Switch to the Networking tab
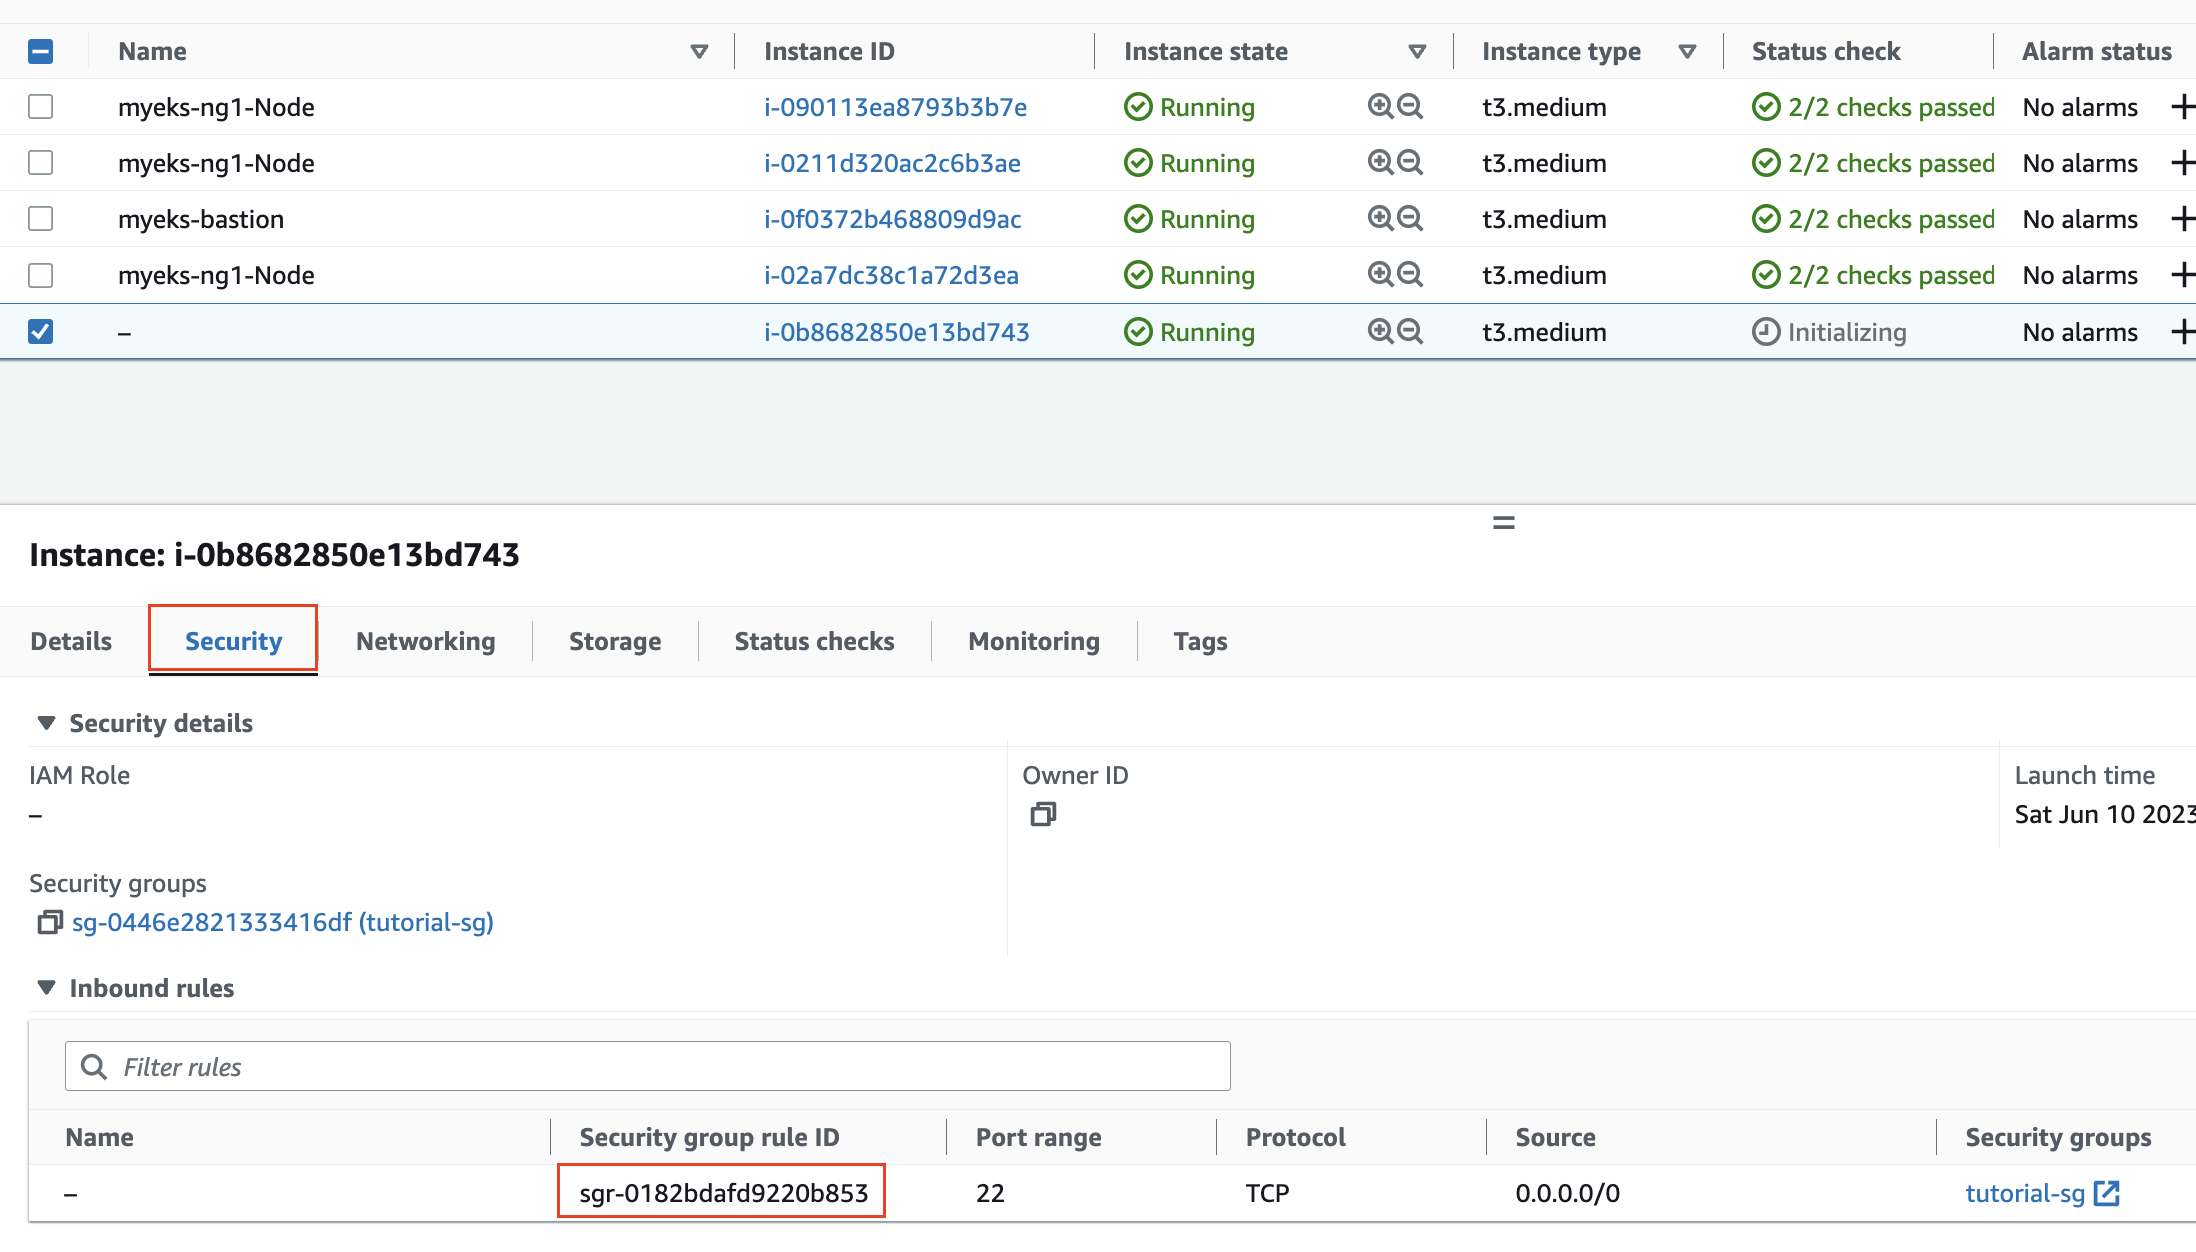 [425, 641]
